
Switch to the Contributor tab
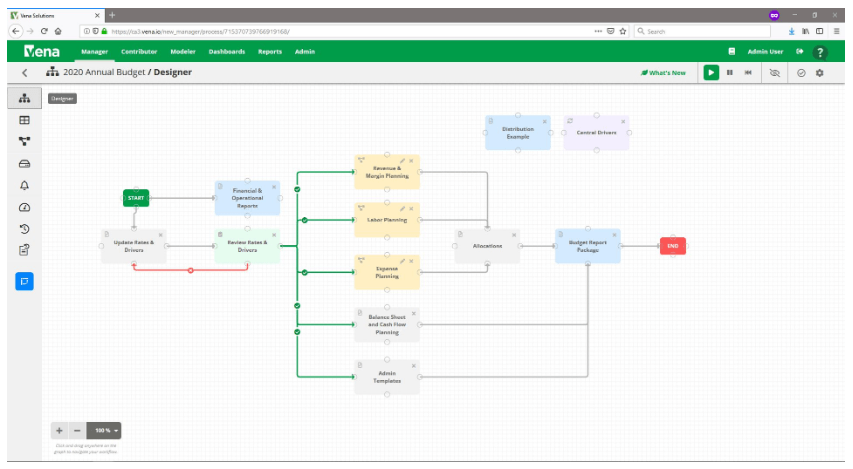tap(139, 52)
